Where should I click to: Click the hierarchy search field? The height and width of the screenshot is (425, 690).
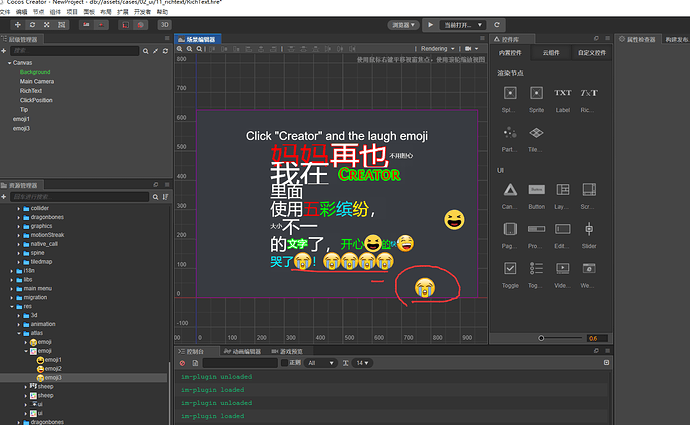coord(74,51)
